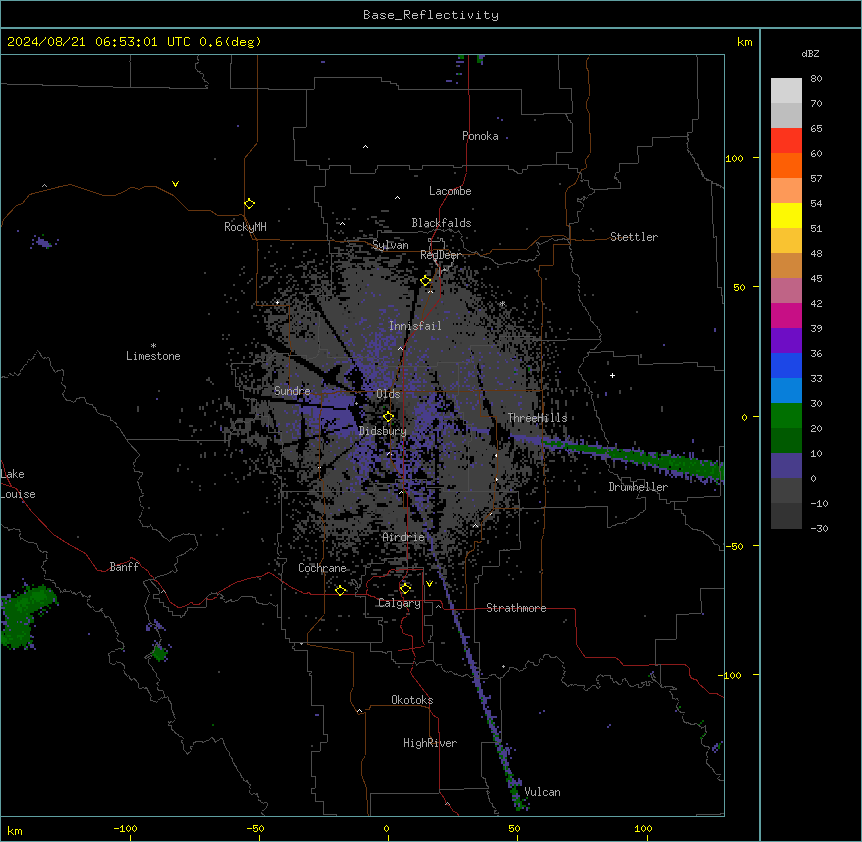Select the purple 10 dBZ color swatch
Image resolution: width=862 pixels, height=842 pixels.
point(786,466)
